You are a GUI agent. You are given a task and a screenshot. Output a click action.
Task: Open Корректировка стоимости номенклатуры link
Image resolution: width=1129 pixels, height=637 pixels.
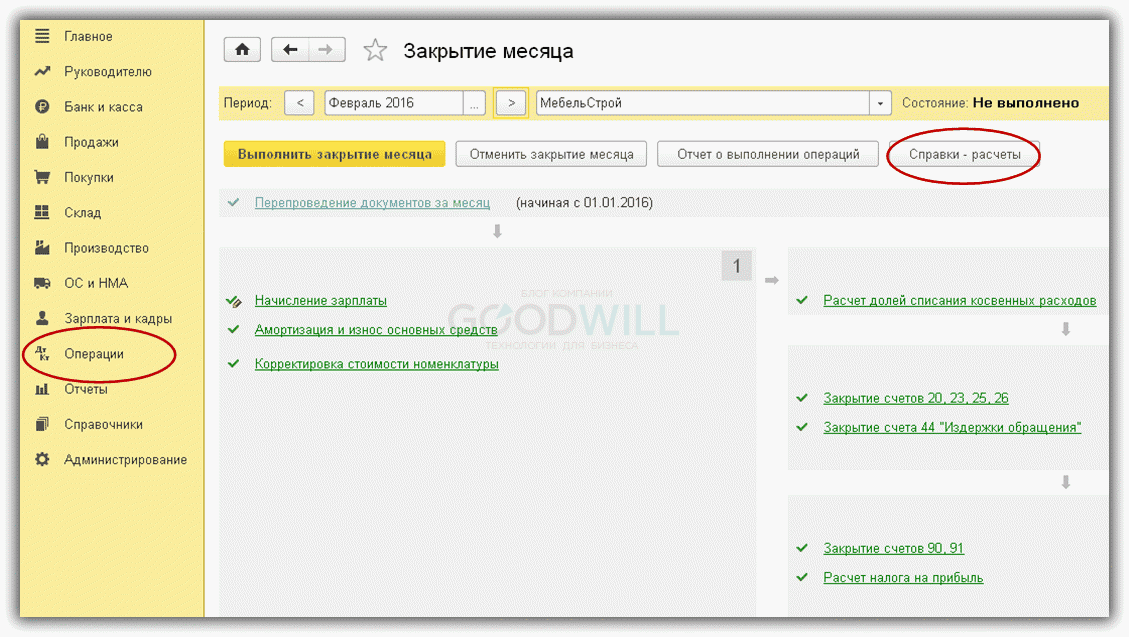[x=377, y=363]
